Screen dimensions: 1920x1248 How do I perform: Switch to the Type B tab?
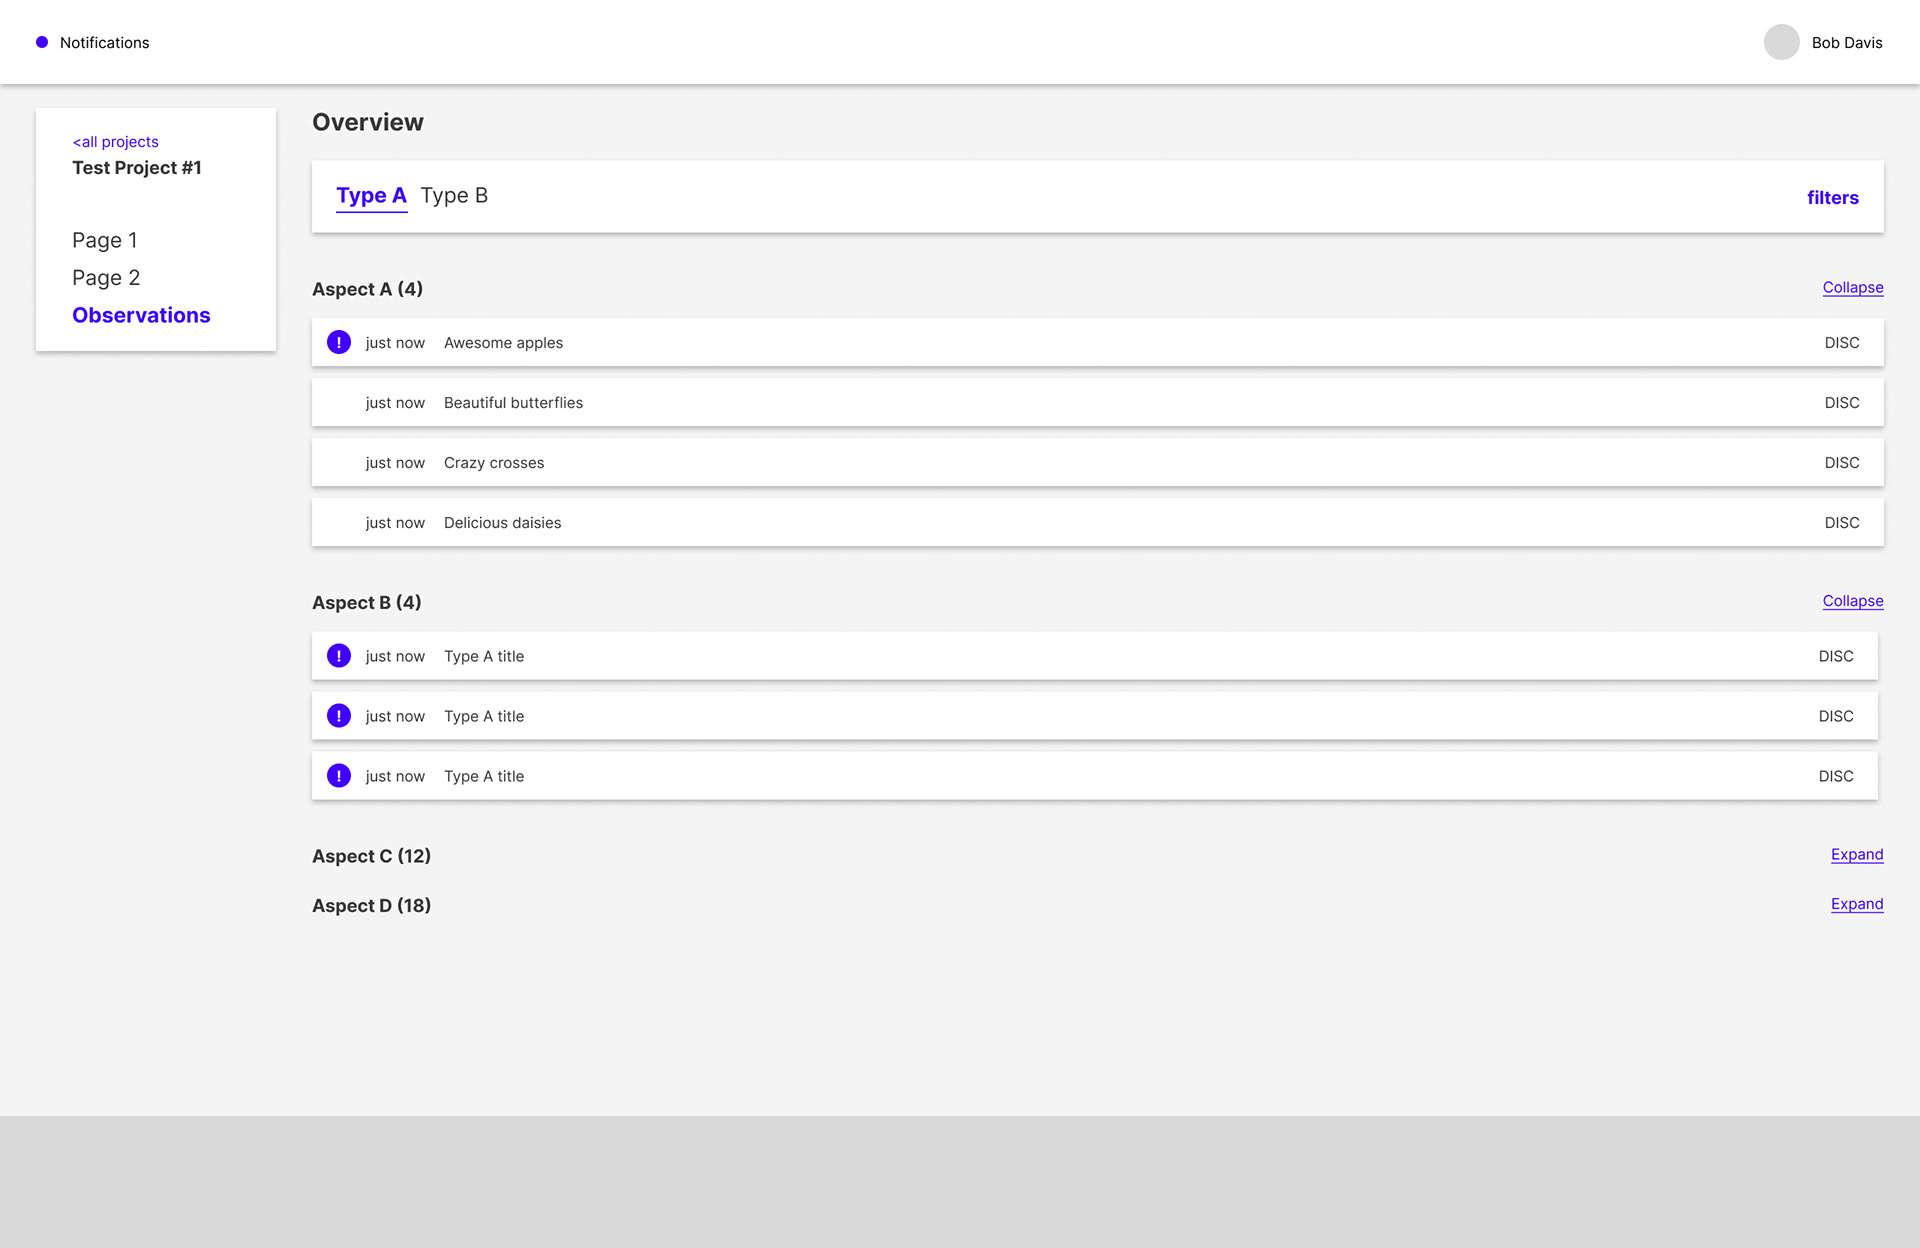pyautogui.click(x=454, y=196)
